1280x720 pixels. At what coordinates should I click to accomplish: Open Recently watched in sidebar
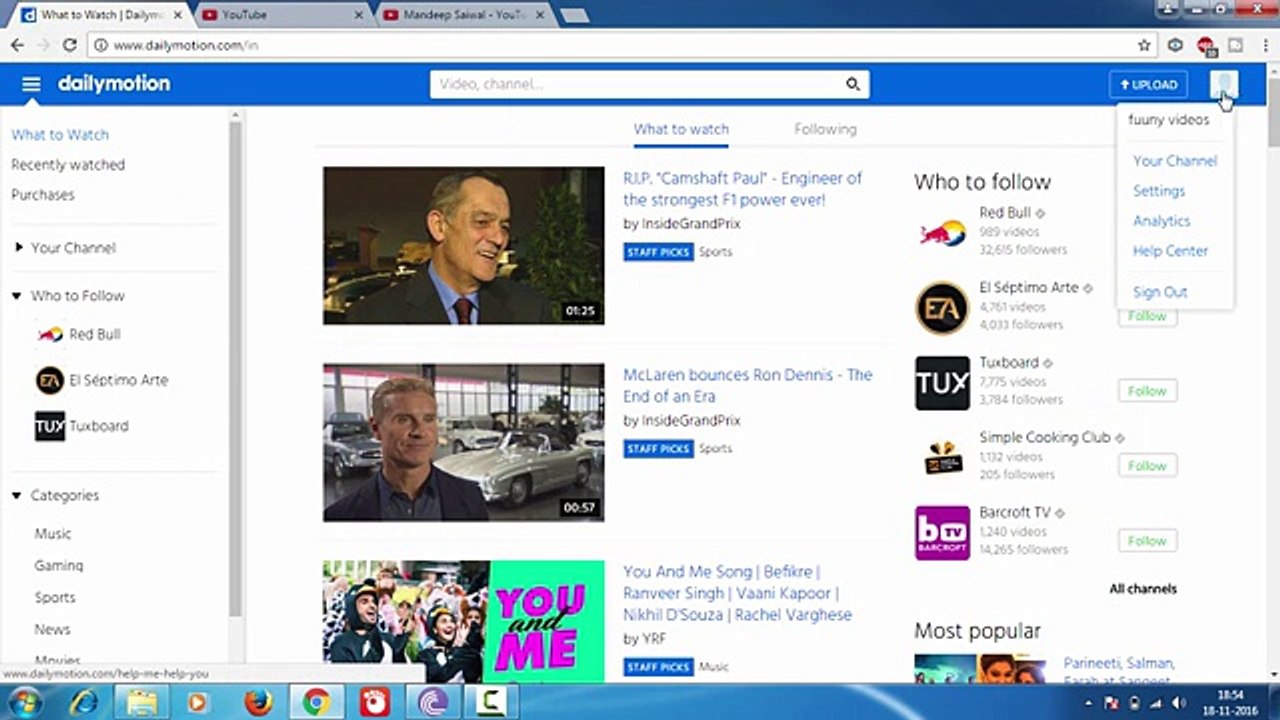(x=68, y=165)
